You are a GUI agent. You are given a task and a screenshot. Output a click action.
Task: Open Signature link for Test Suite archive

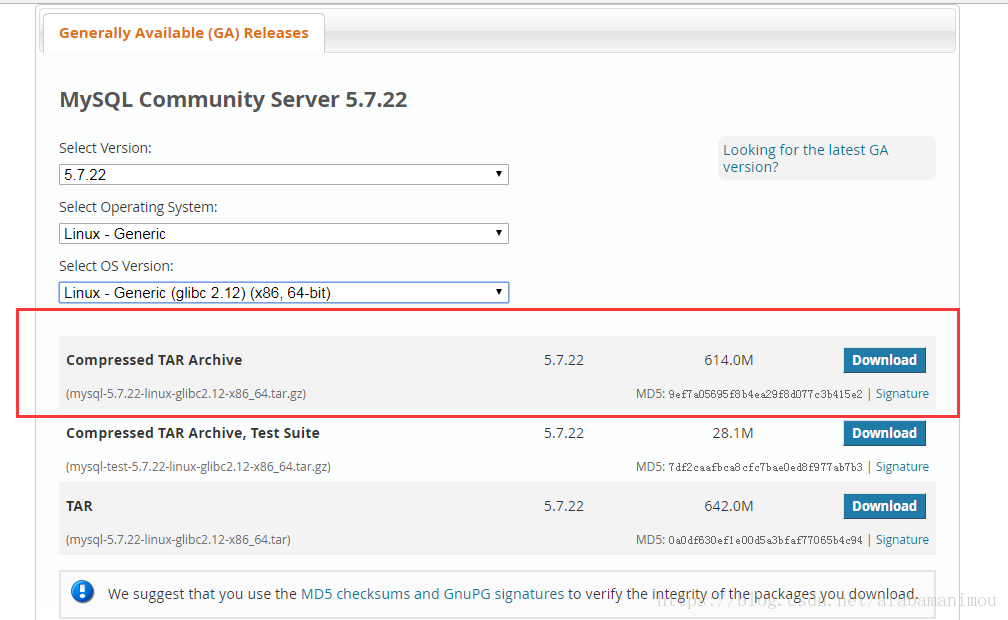click(x=902, y=466)
